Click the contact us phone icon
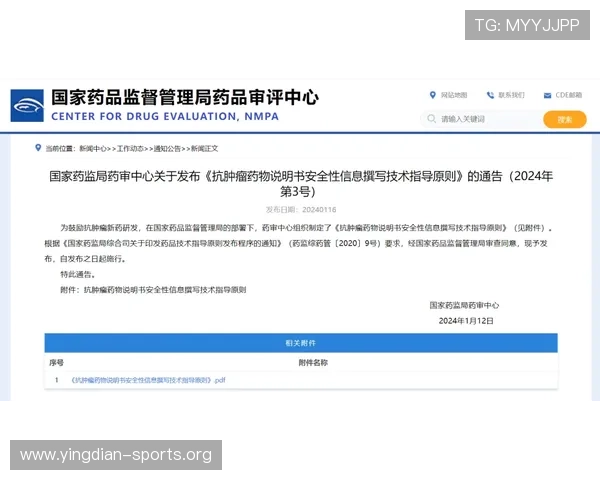 [x=490, y=95]
